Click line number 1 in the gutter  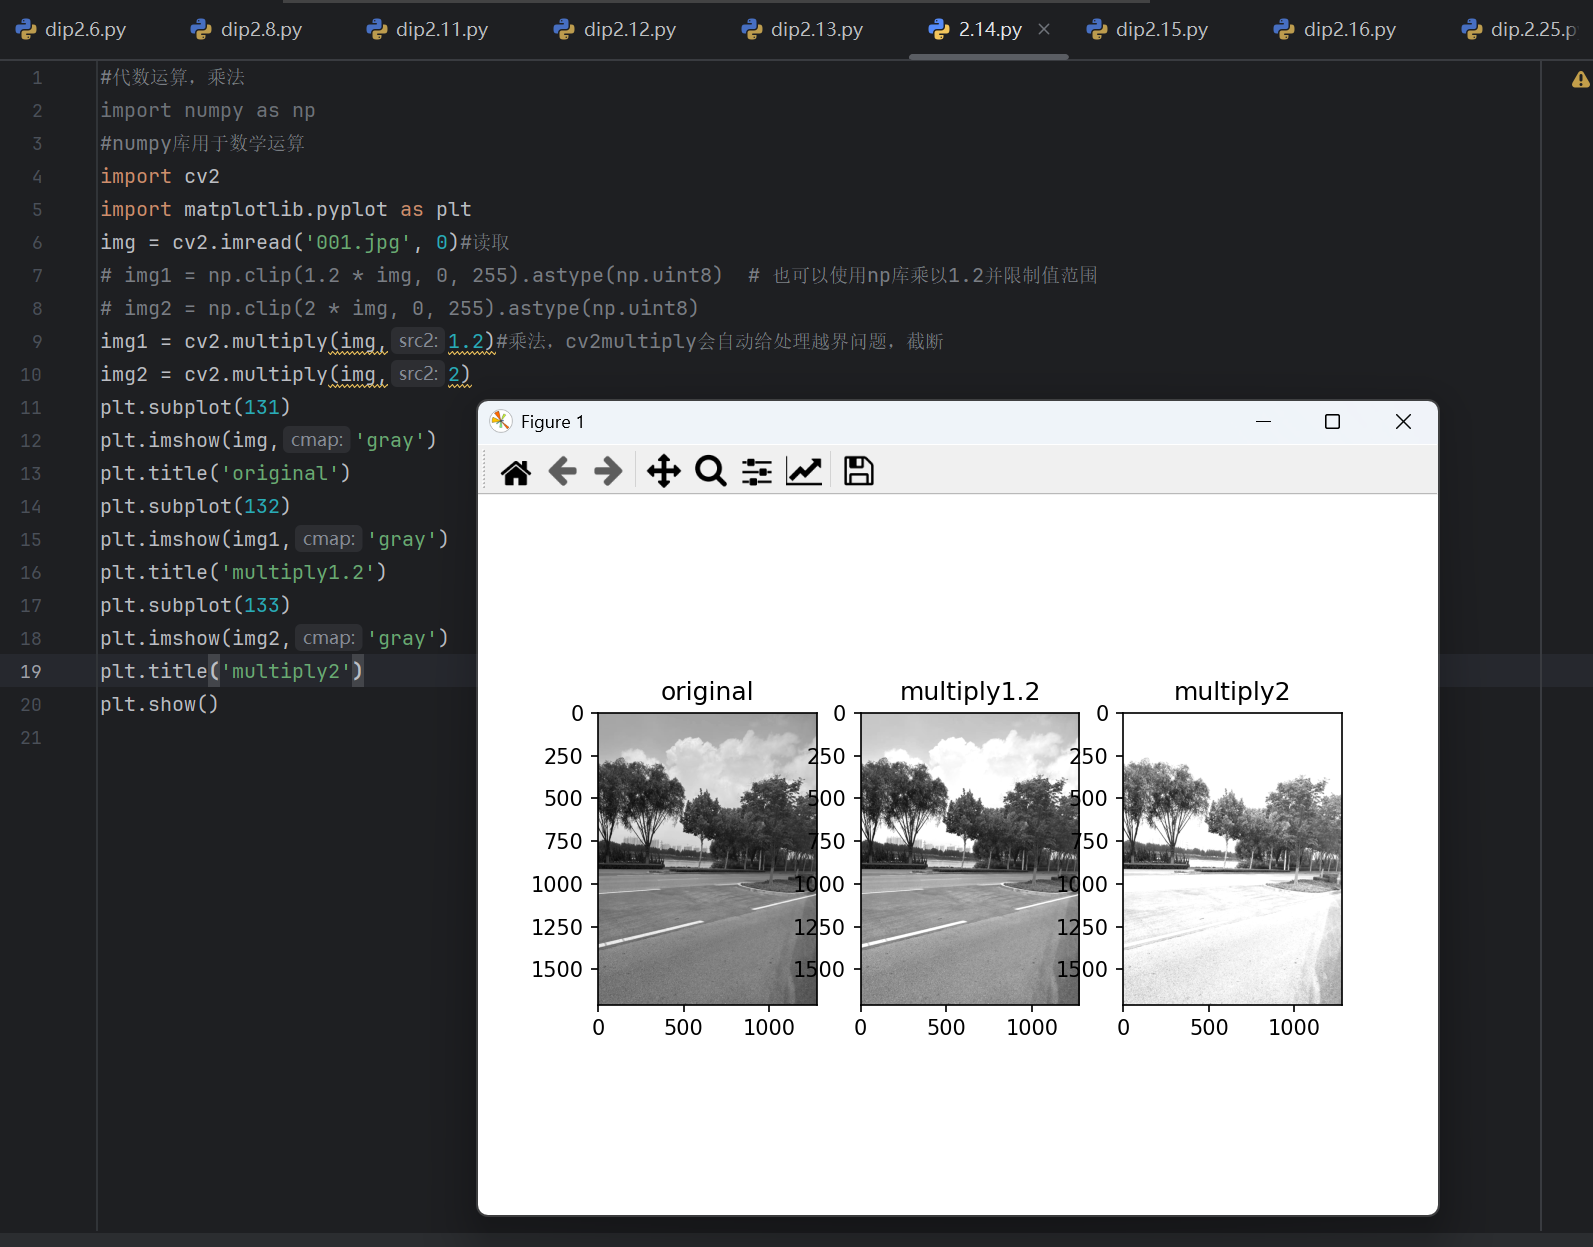coord(37,77)
